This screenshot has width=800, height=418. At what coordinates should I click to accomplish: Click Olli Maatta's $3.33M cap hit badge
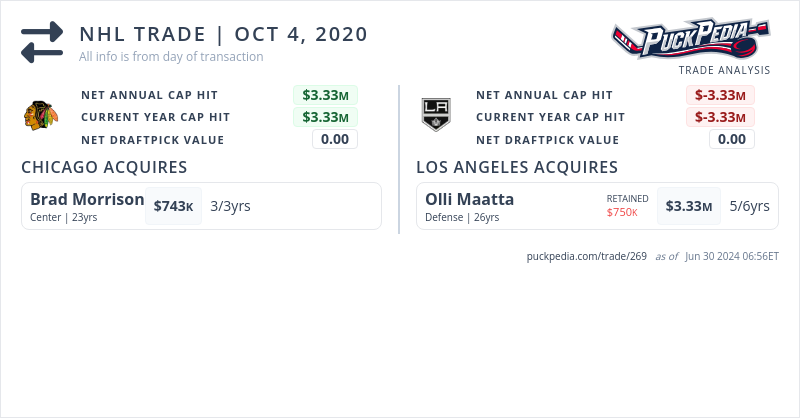point(690,206)
